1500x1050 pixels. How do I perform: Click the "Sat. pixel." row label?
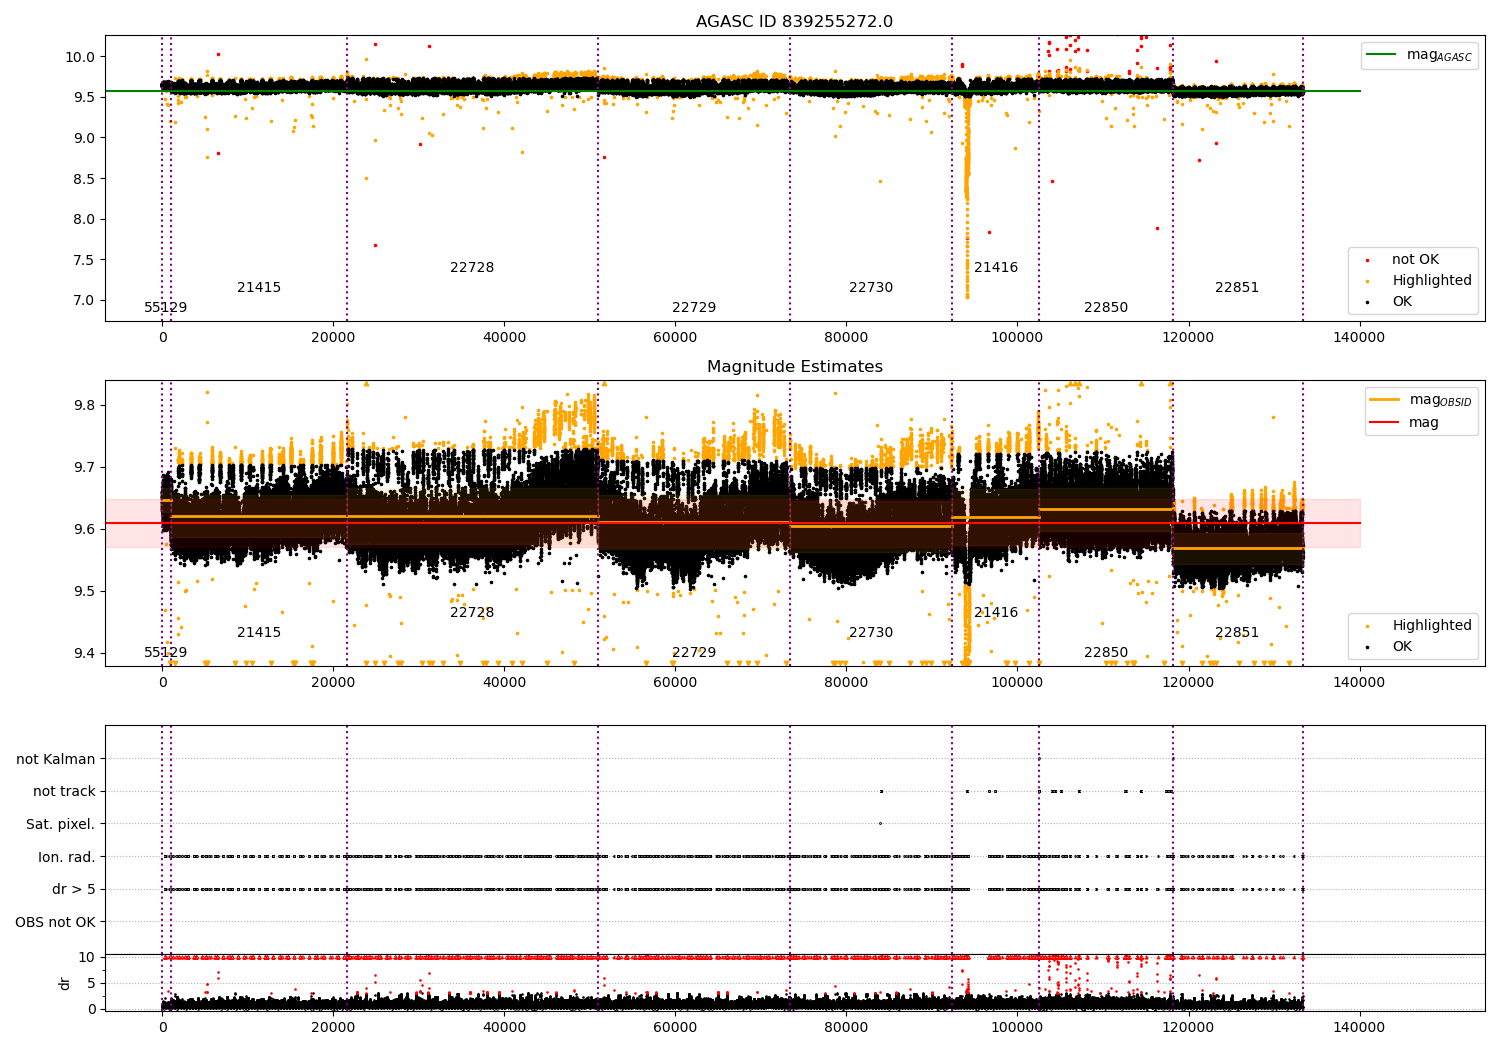coord(61,825)
